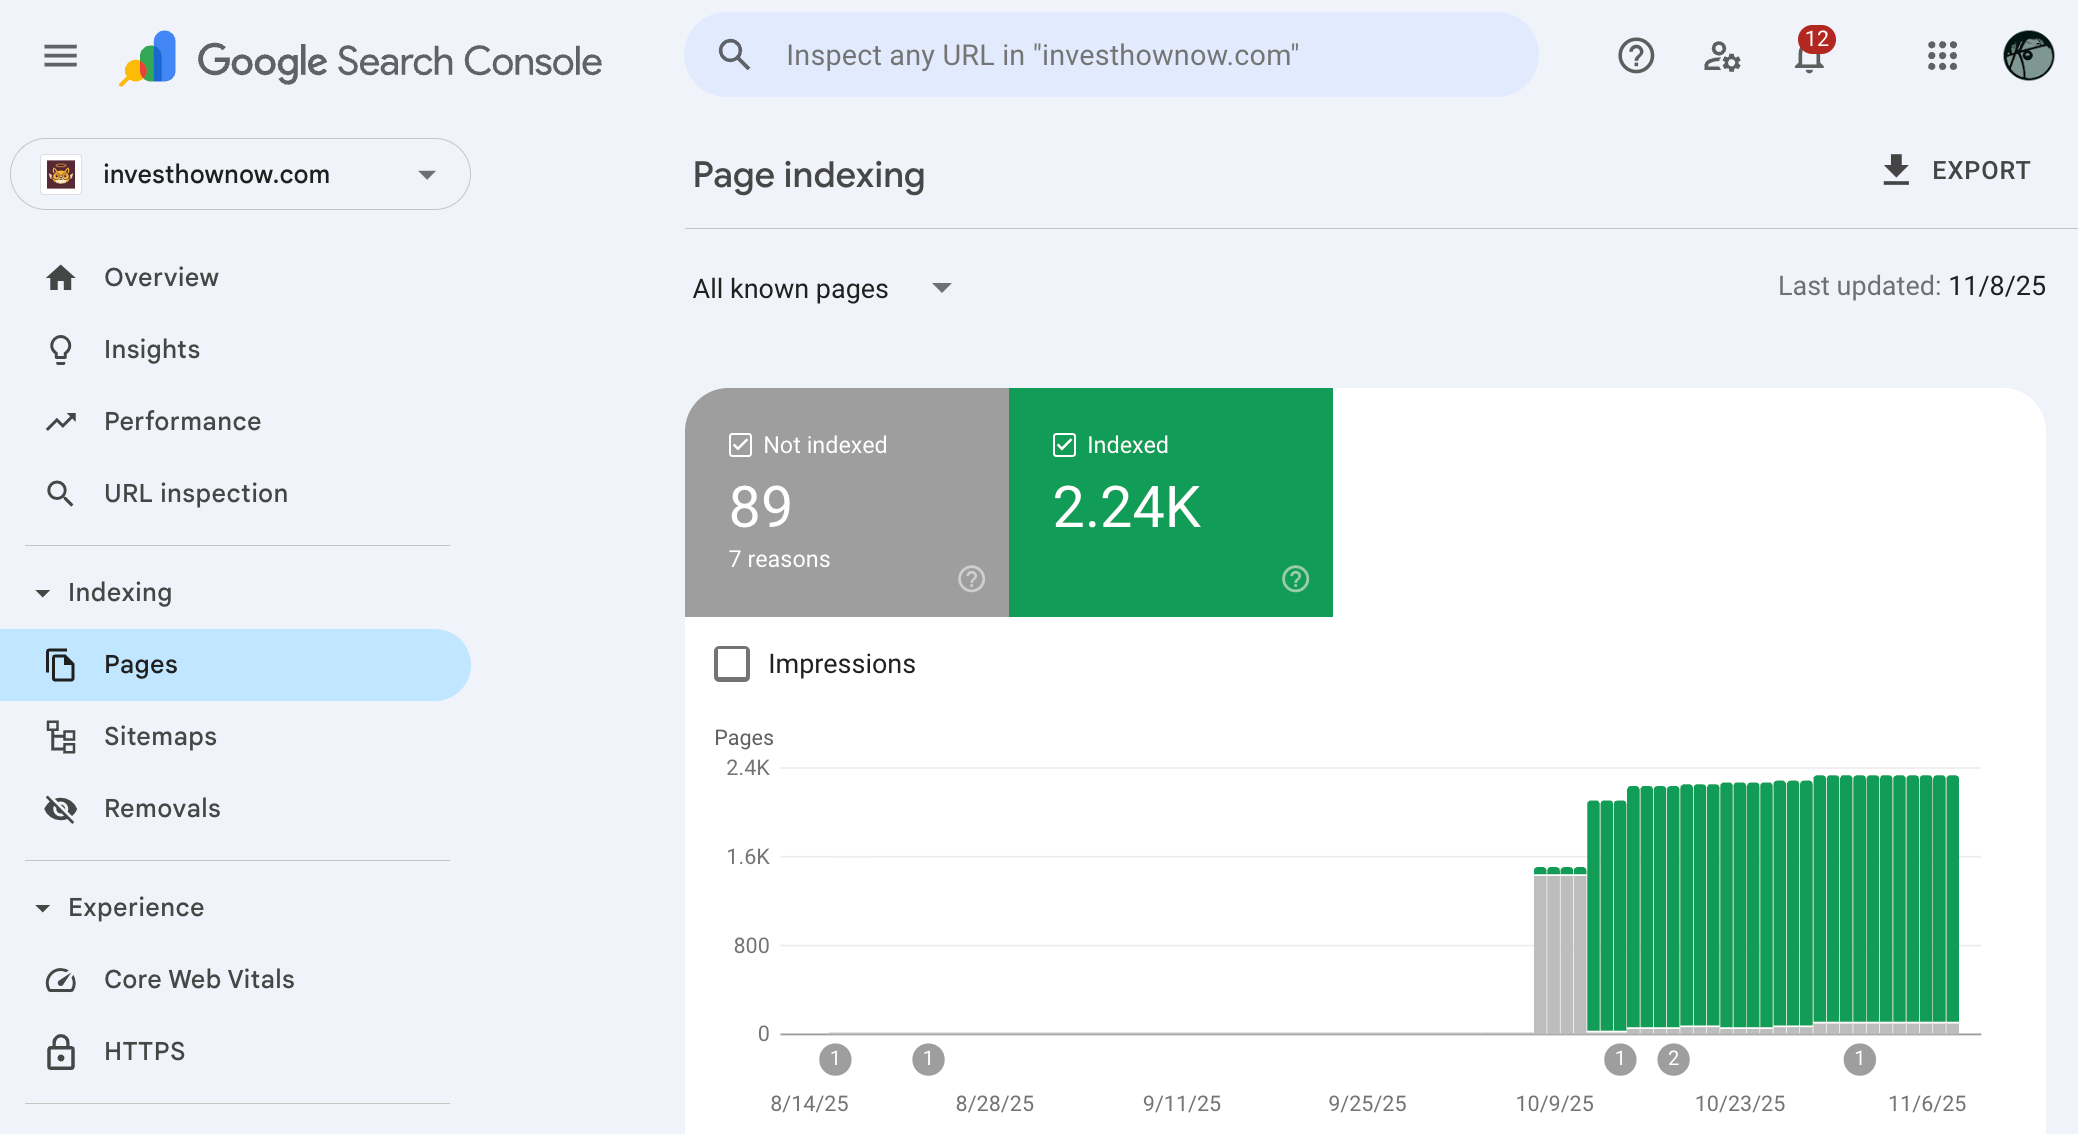This screenshot has height=1134, width=2078.
Task: Click the Help question mark icon
Action: [x=1636, y=56]
